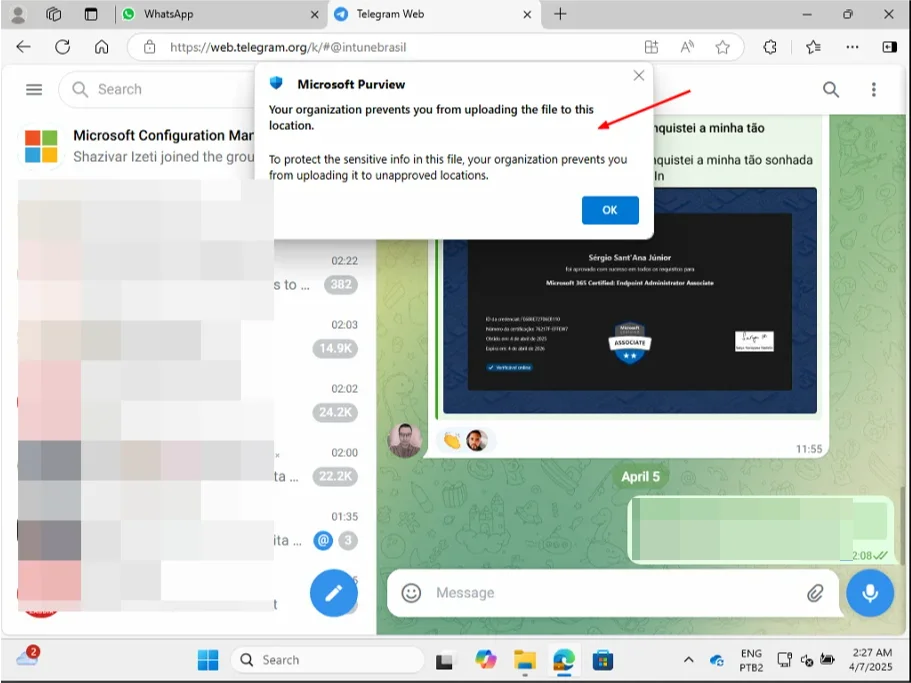Switch the ENG PTB2 input language
911x683 pixels.
point(751,660)
